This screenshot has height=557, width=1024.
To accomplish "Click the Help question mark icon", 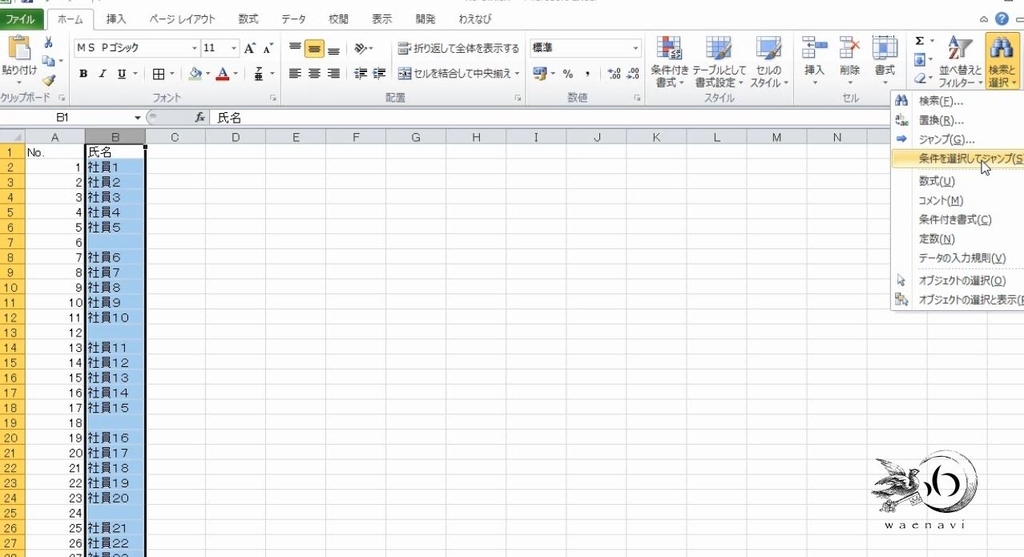I will coord(1002,19).
